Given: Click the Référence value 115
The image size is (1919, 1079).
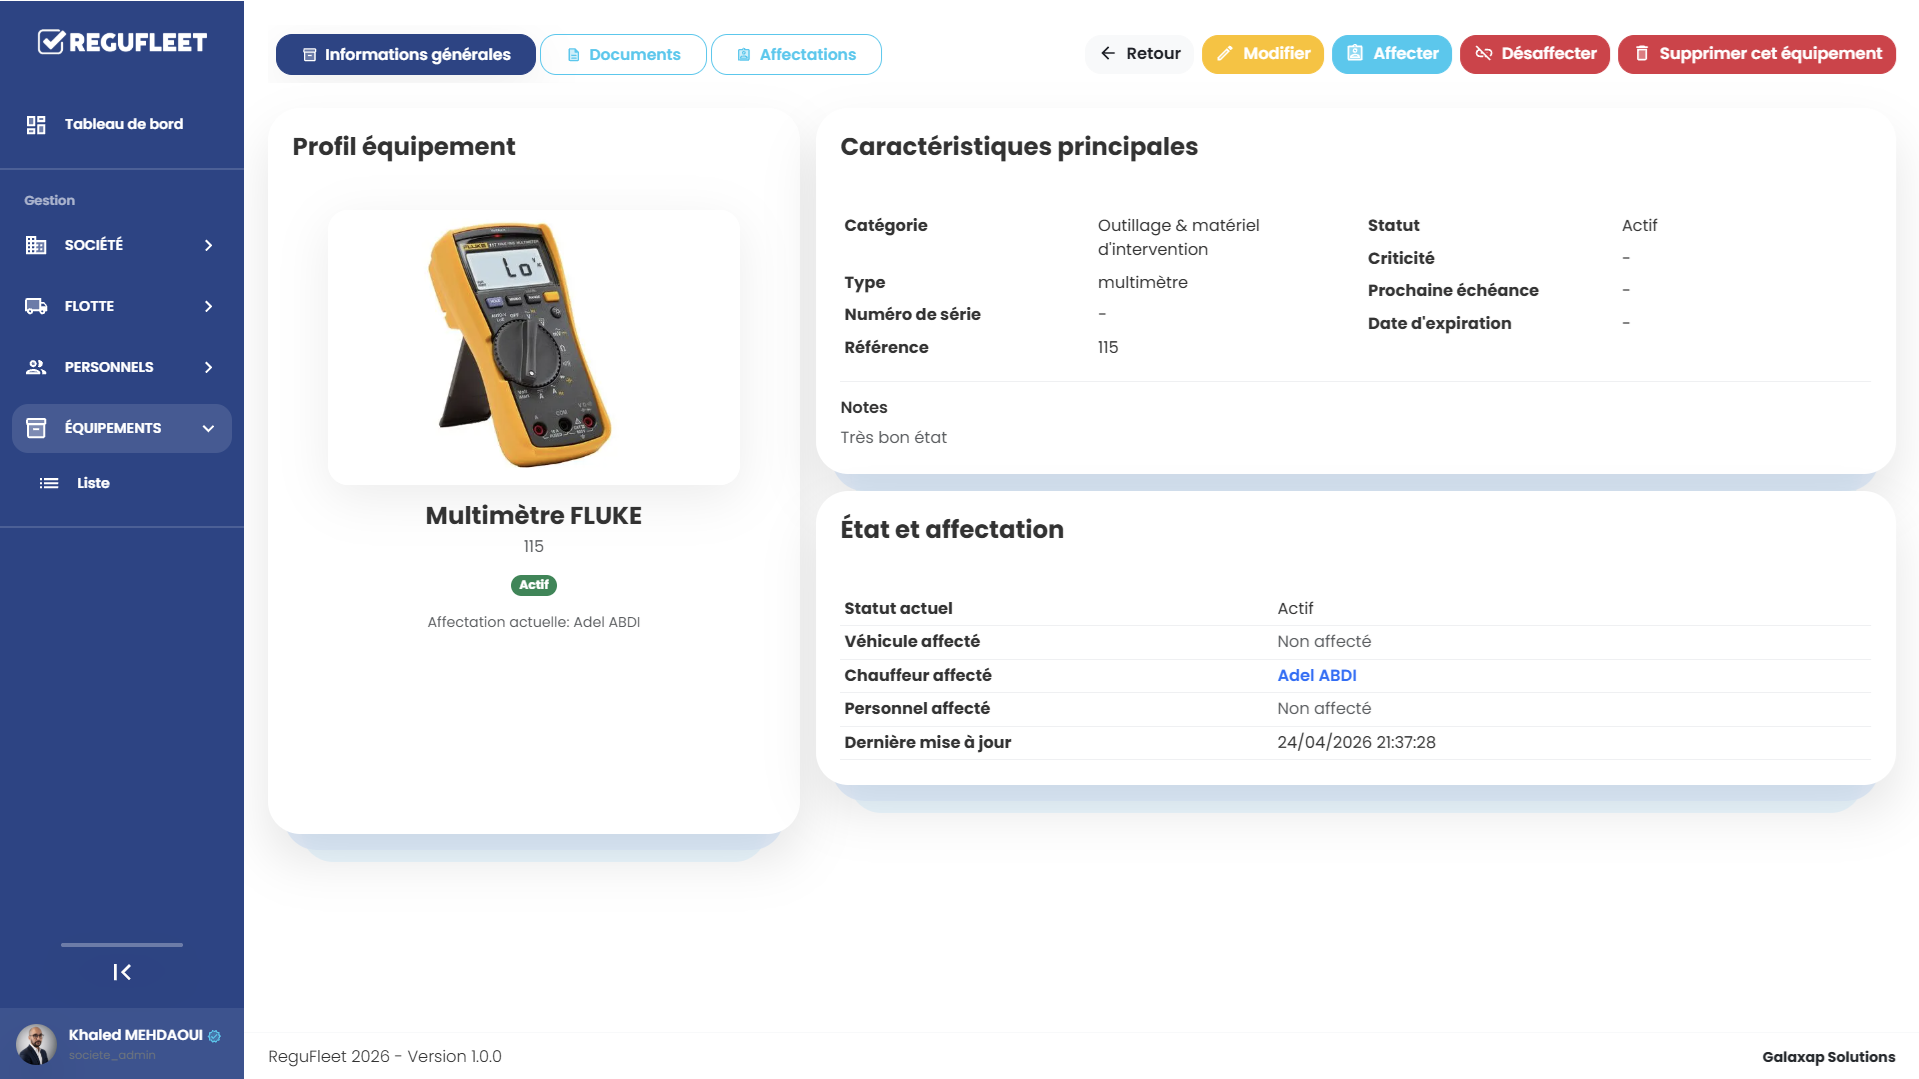Looking at the screenshot, I should click(x=1107, y=347).
